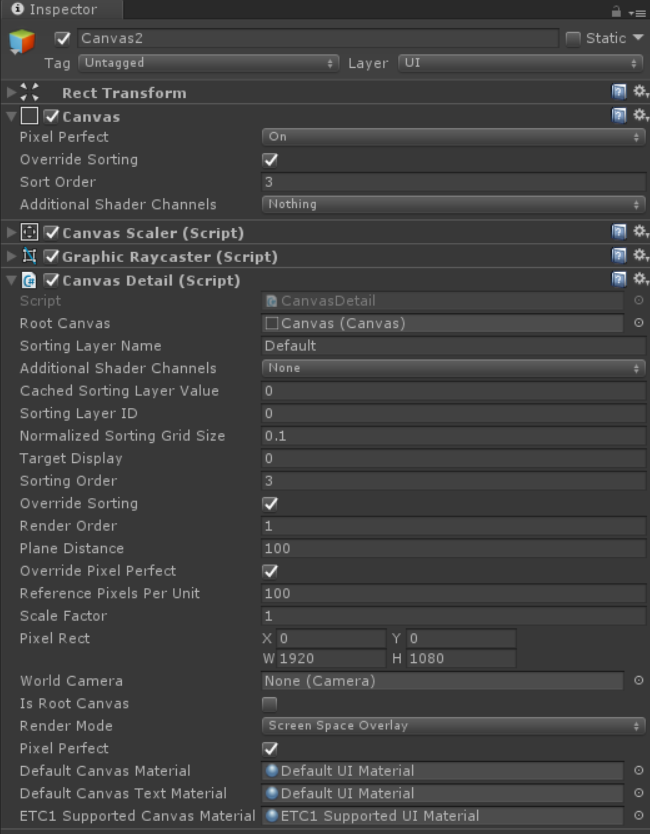Open the Canvas Scaler gear settings icon
Image resolution: width=650 pixels, height=834 pixels.
click(x=640, y=232)
